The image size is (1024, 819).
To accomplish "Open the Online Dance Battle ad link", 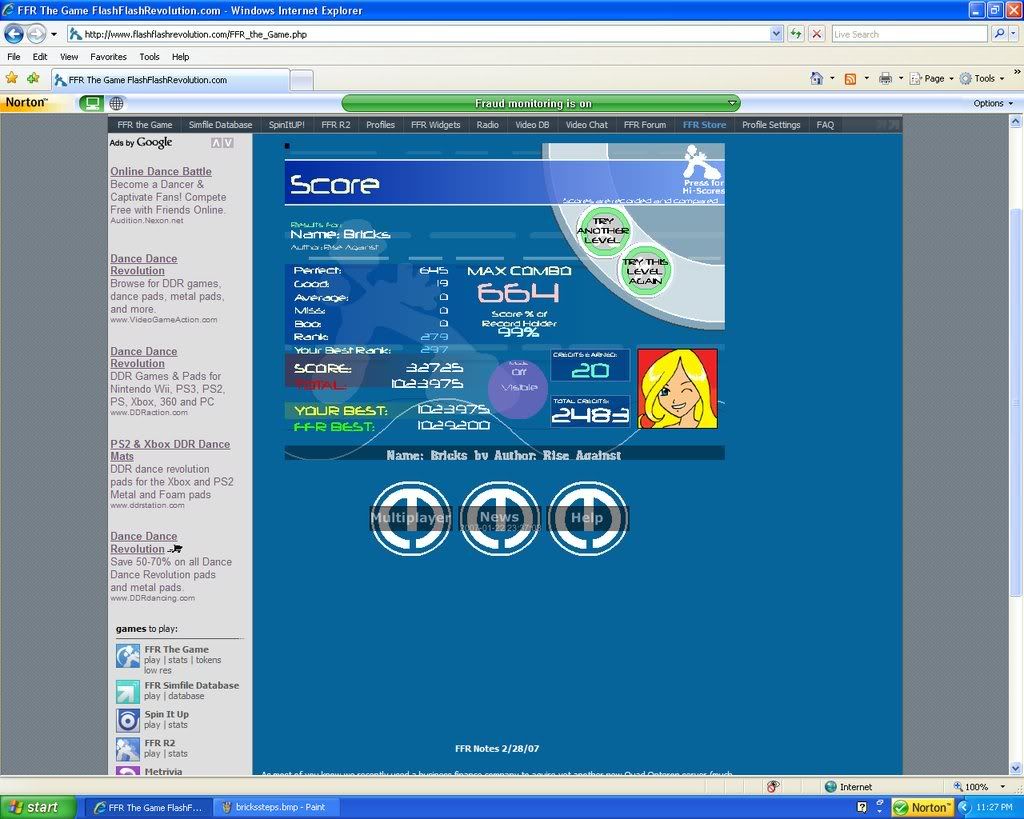I will point(161,172).
